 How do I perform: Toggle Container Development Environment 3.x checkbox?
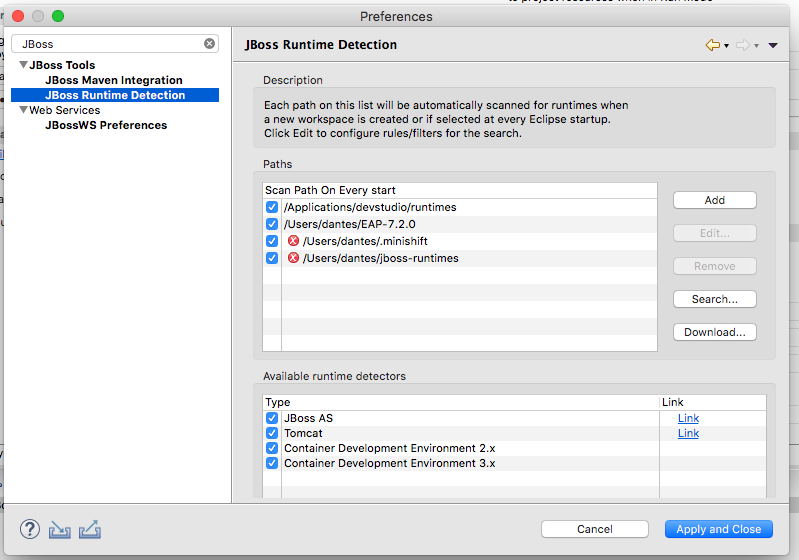tap(272, 463)
